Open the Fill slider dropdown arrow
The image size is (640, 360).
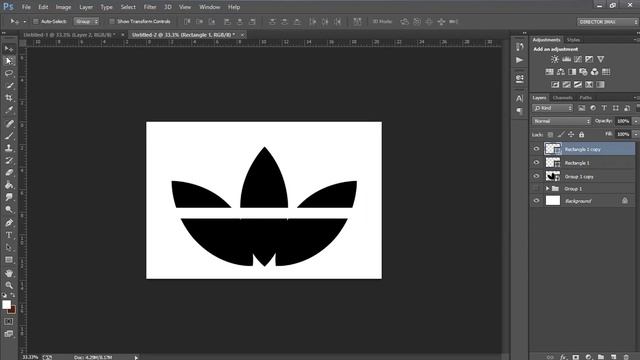click(636, 134)
